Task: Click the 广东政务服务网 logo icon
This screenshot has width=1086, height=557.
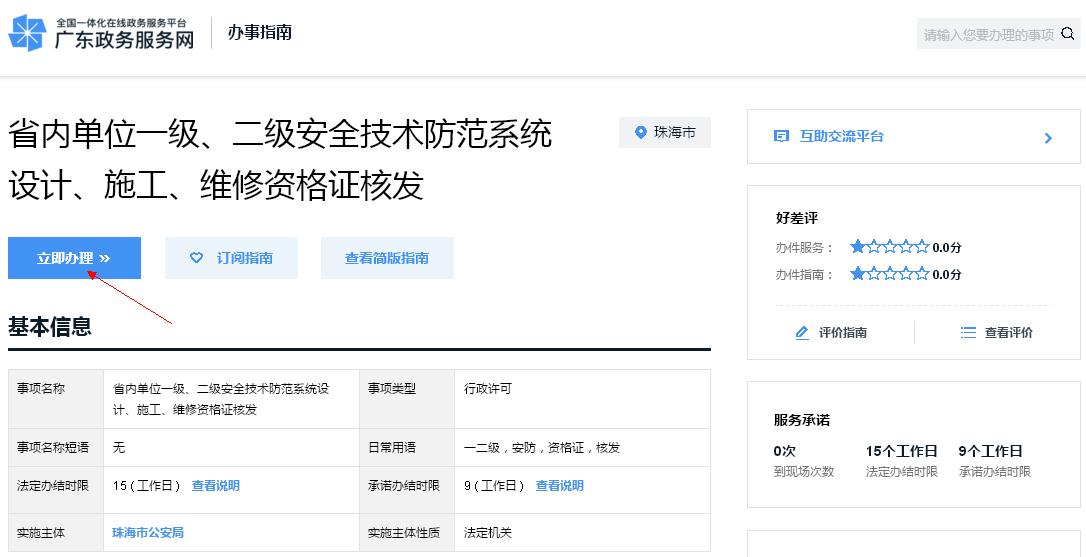Action: 28,33
